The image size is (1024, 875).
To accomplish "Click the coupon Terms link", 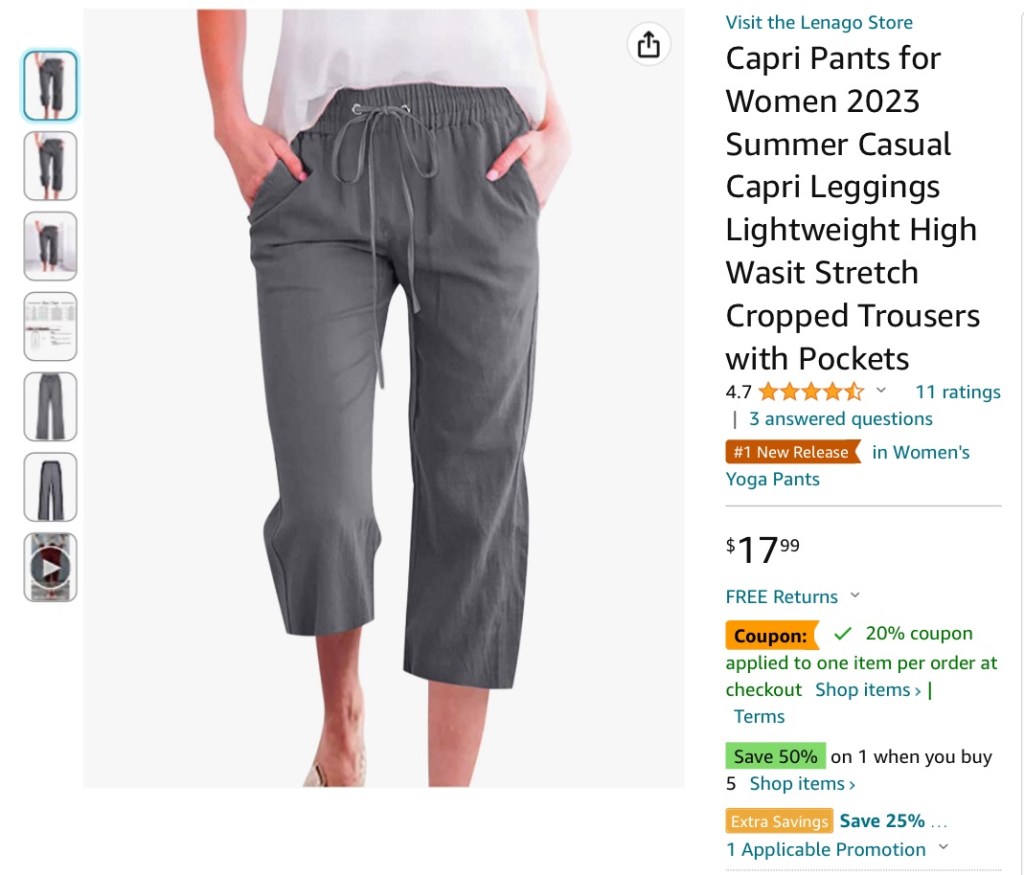I will coord(759,716).
